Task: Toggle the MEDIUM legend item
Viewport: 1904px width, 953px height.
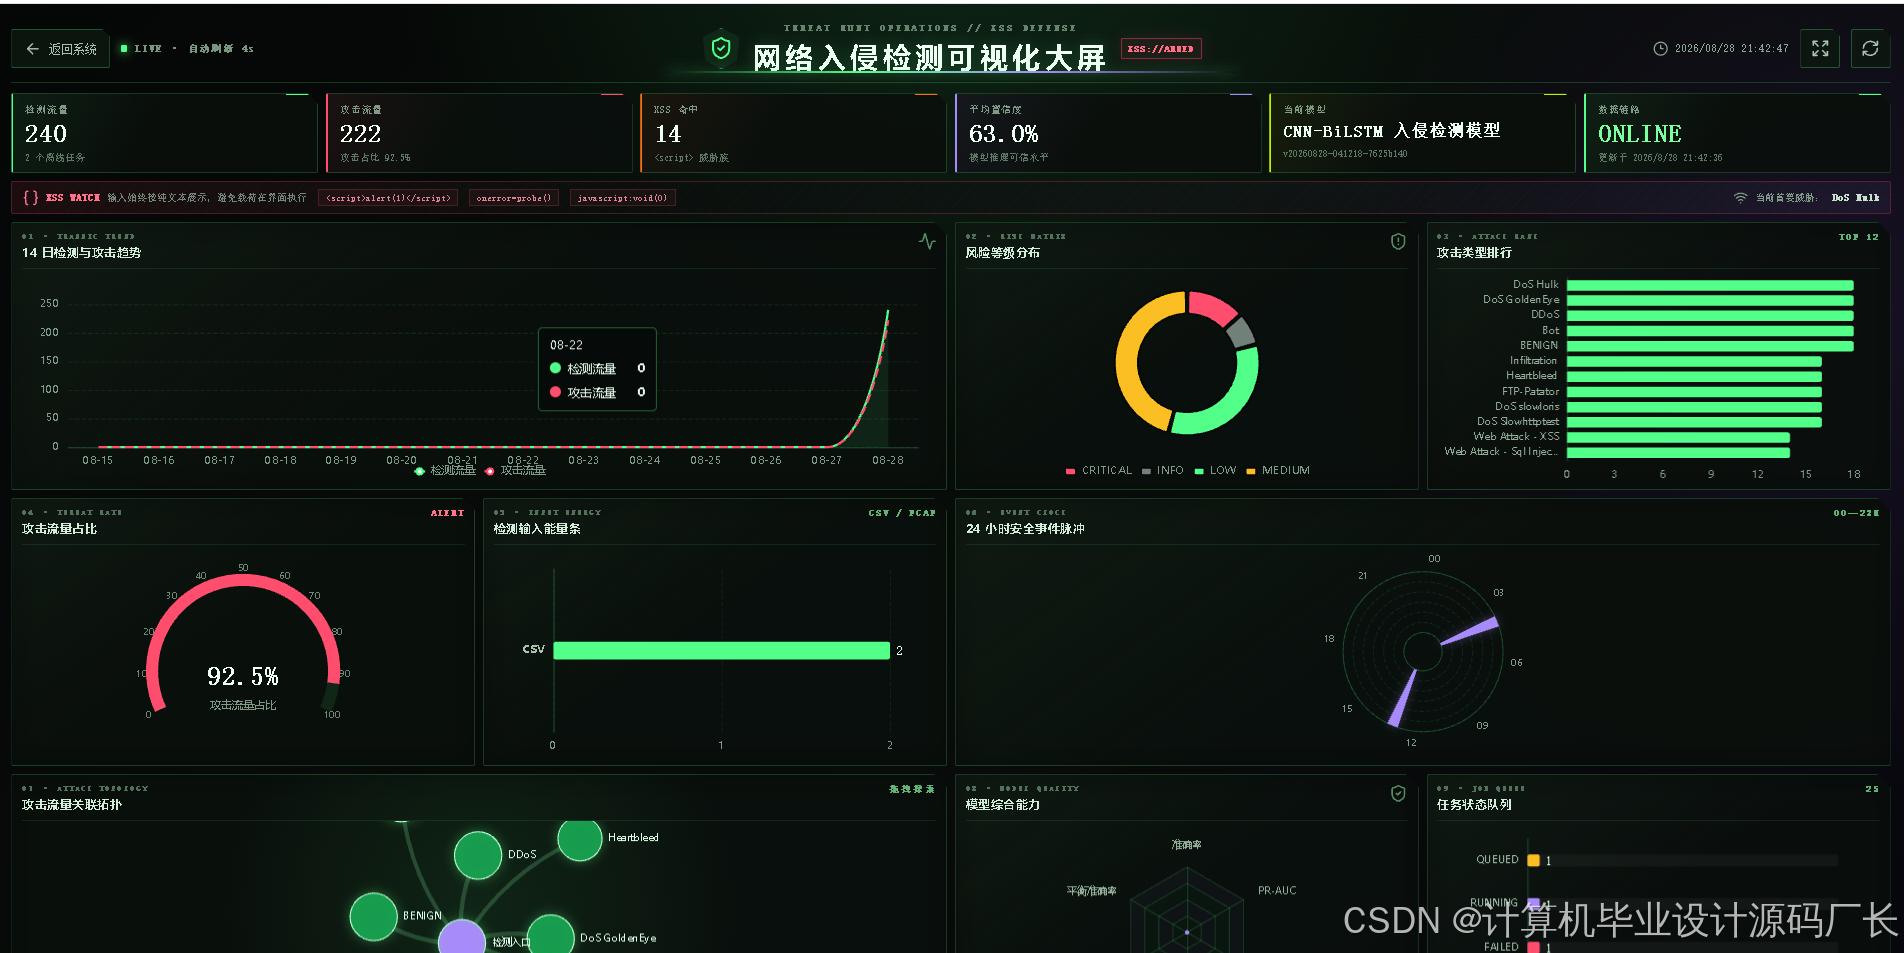Action: pos(1278,470)
